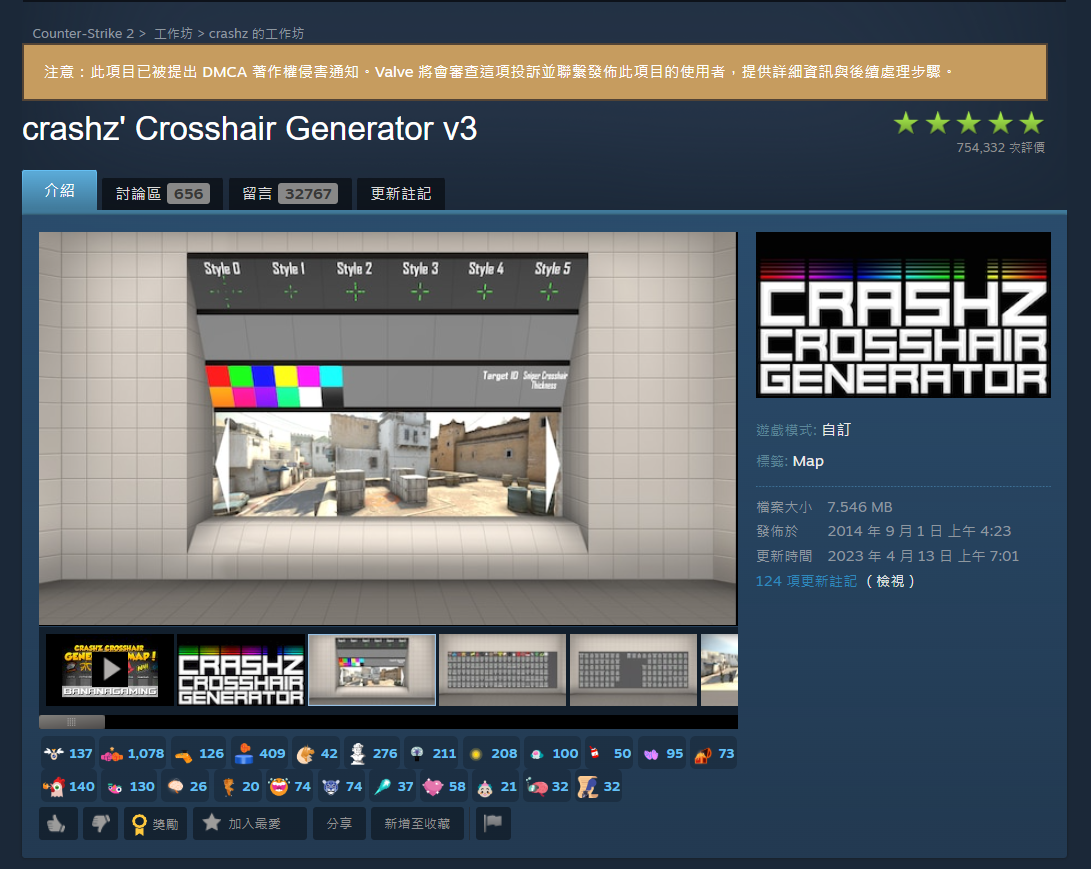Select the Crashz Crosshair Generator logo thumbnail
This screenshot has width=1091, height=869.
241,669
